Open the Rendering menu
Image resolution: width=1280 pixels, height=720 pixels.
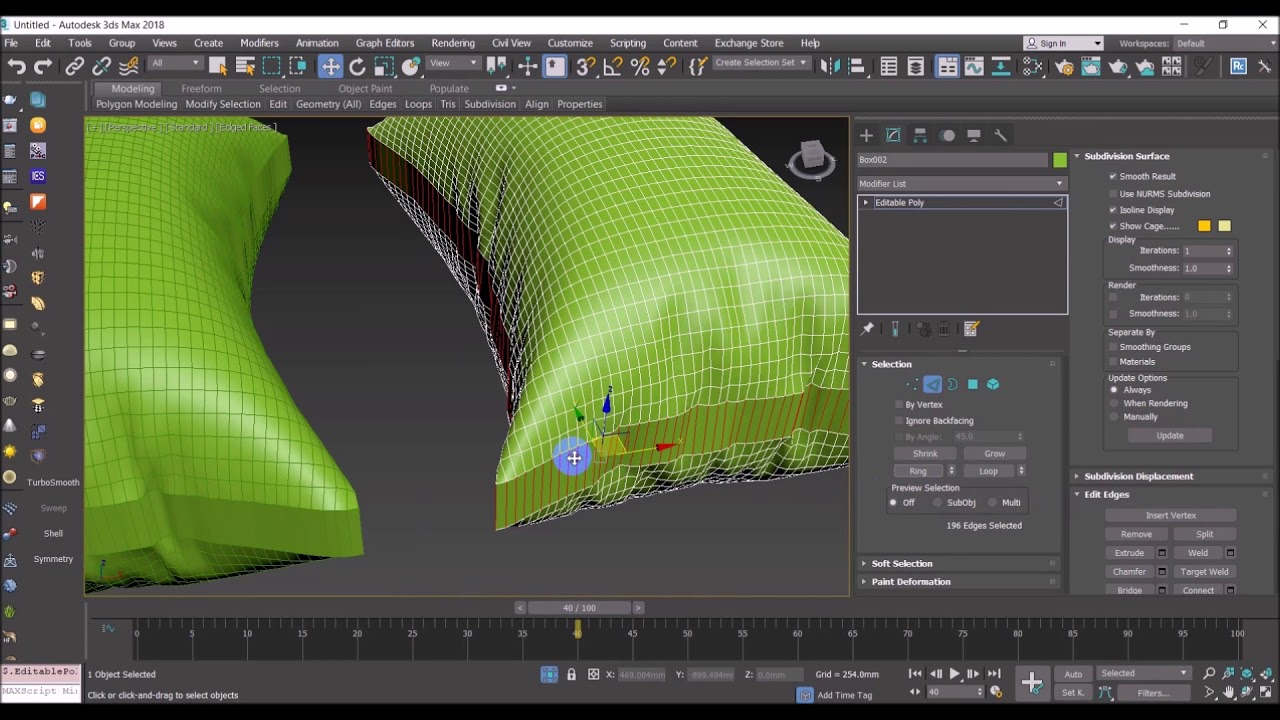coord(453,43)
